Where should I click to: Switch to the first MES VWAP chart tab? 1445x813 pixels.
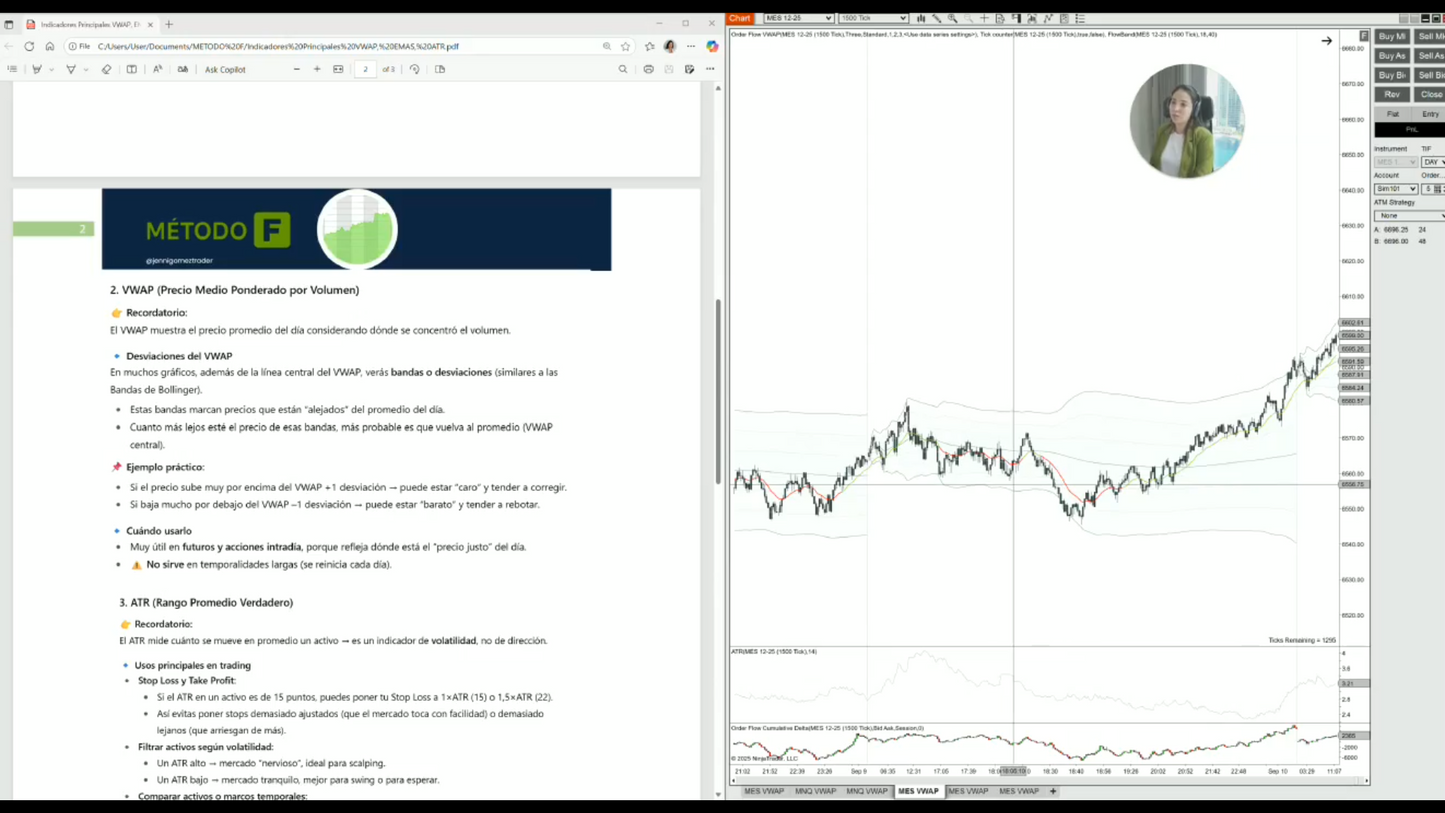(764, 791)
